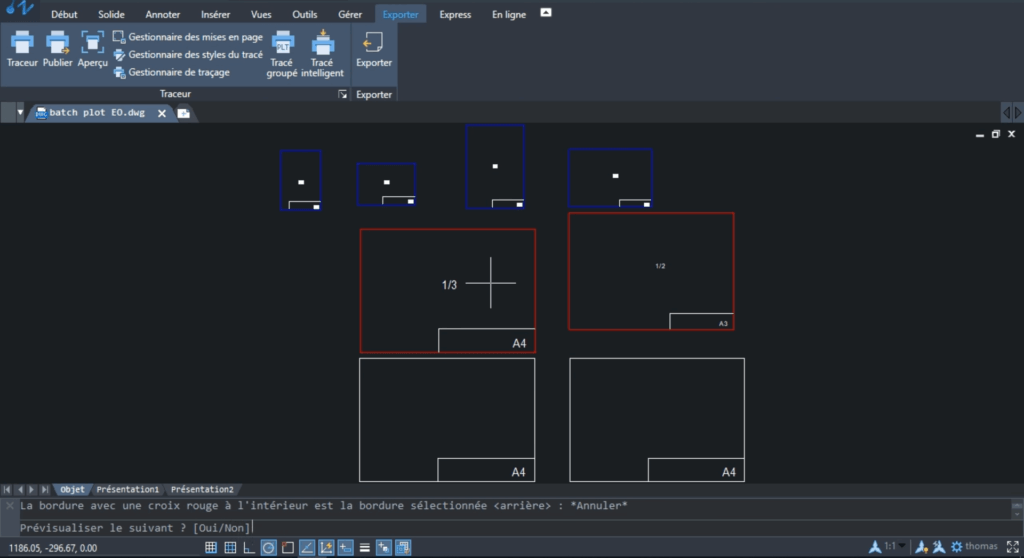Click command history scroll up arrow
This screenshot has width=1024, height=558.
click(1017, 504)
